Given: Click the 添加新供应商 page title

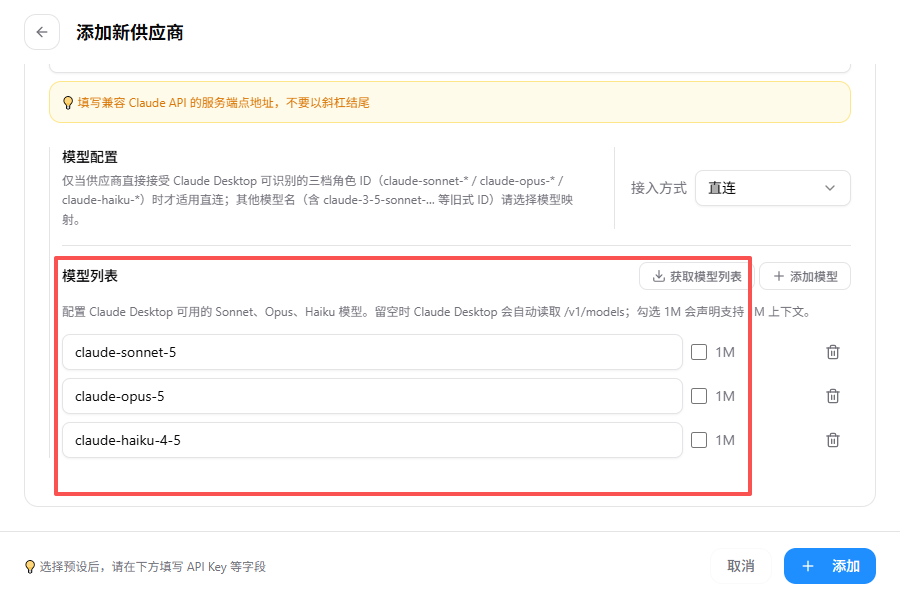Looking at the screenshot, I should pyautogui.click(x=130, y=33).
